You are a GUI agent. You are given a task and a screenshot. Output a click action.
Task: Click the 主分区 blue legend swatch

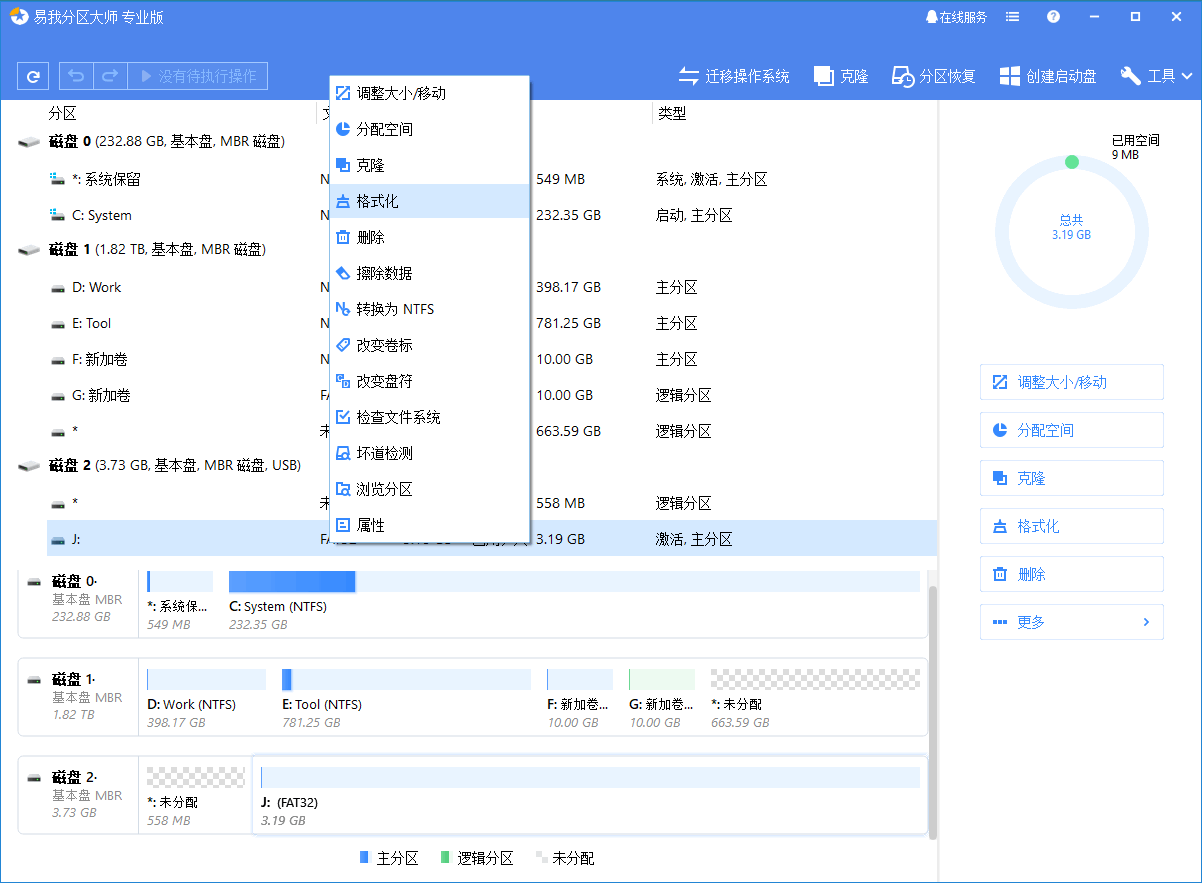pyautogui.click(x=363, y=857)
